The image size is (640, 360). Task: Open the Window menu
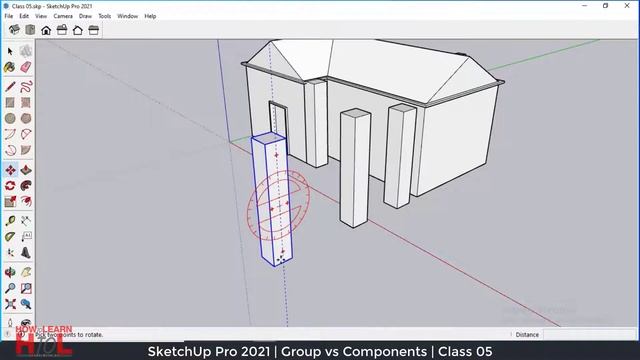pos(127,16)
